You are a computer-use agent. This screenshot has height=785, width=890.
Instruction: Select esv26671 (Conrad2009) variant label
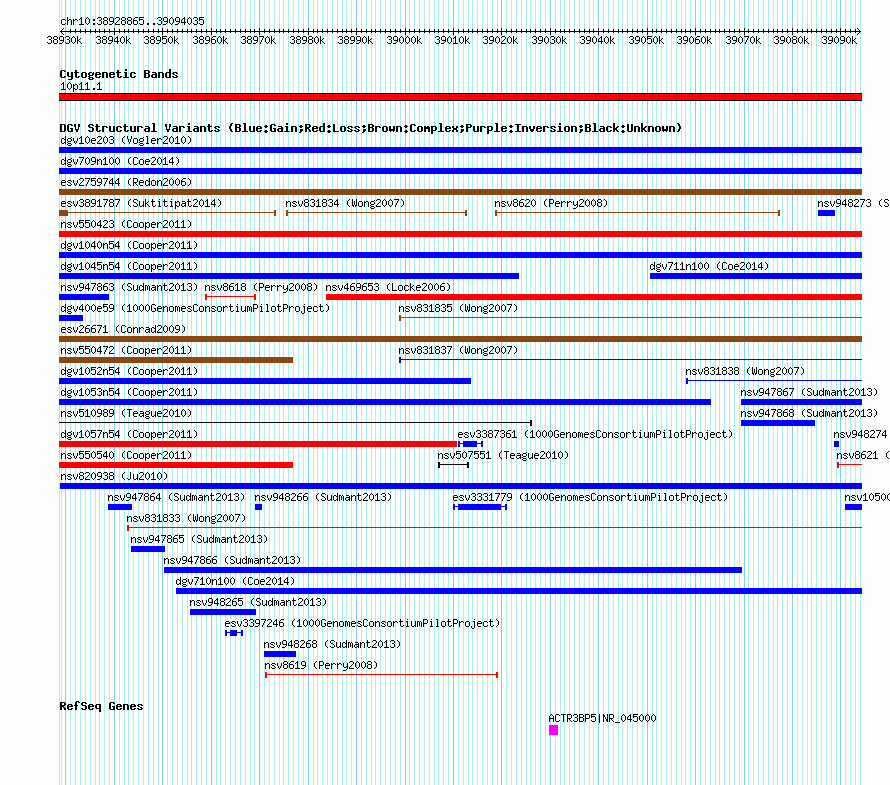tap(123, 329)
